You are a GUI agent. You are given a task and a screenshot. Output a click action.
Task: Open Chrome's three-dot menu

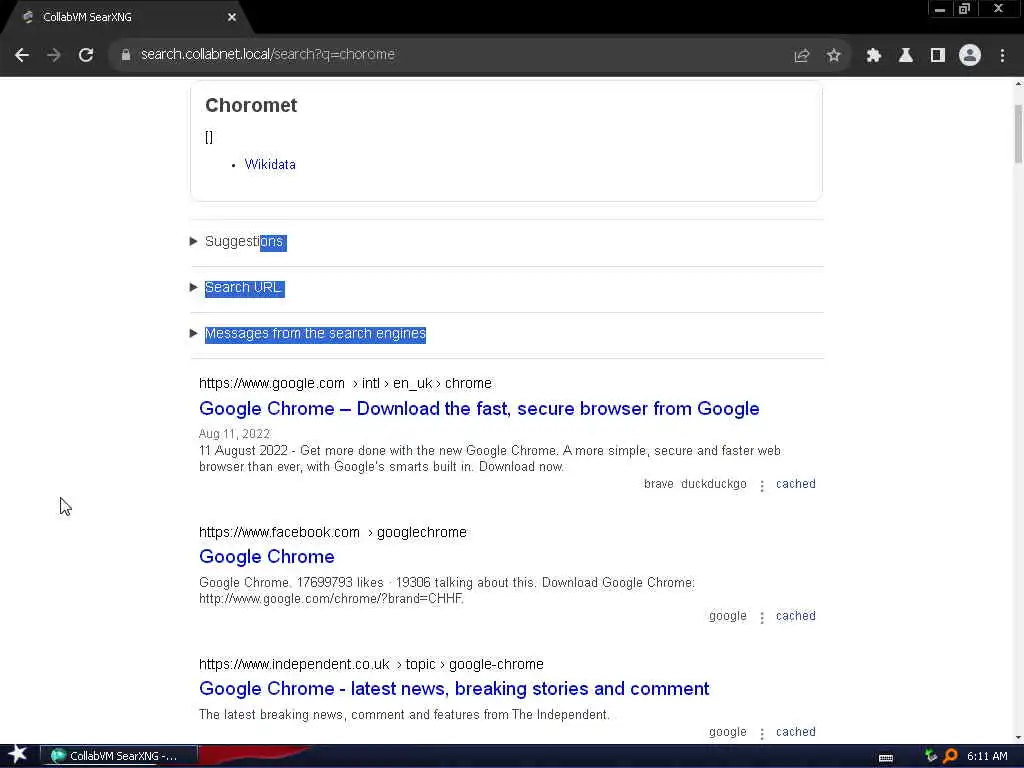(x=1002, y=56)
